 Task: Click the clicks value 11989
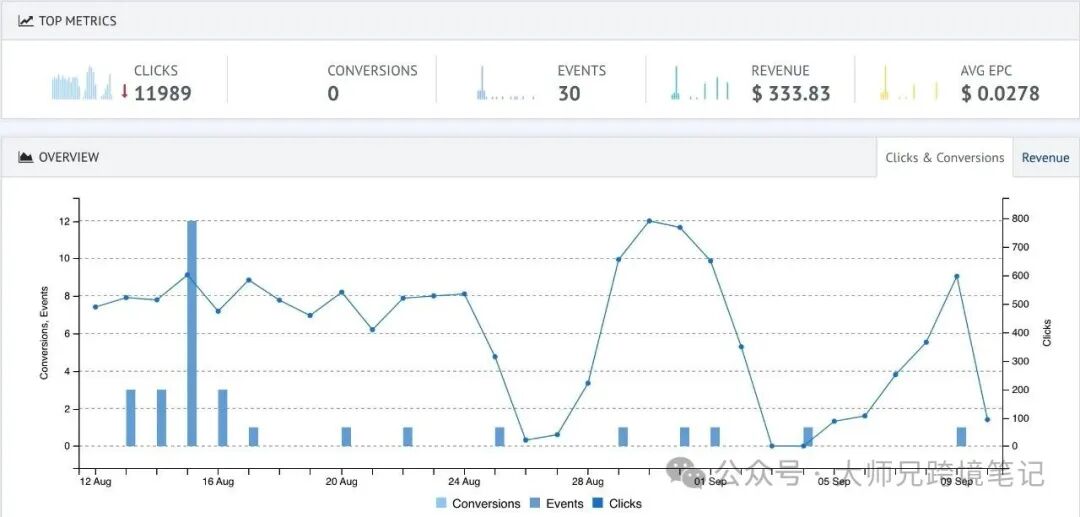(163, 94)
